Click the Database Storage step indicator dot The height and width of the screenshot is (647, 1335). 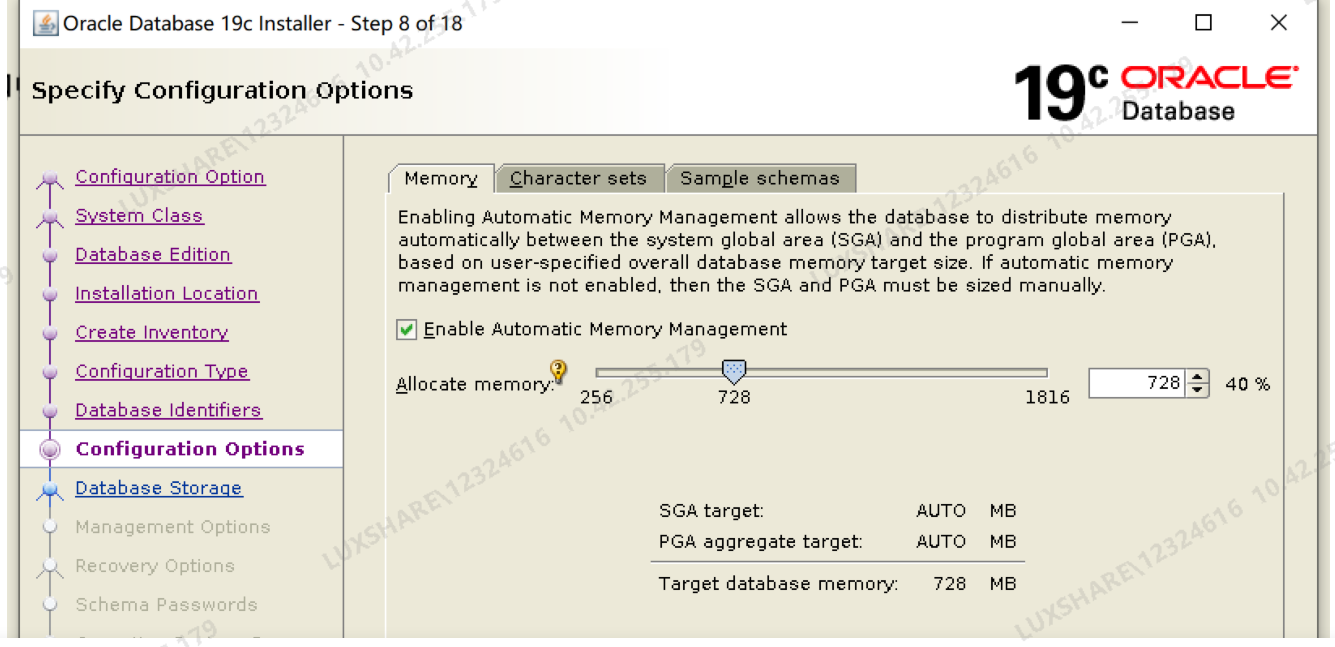point(51,488)
